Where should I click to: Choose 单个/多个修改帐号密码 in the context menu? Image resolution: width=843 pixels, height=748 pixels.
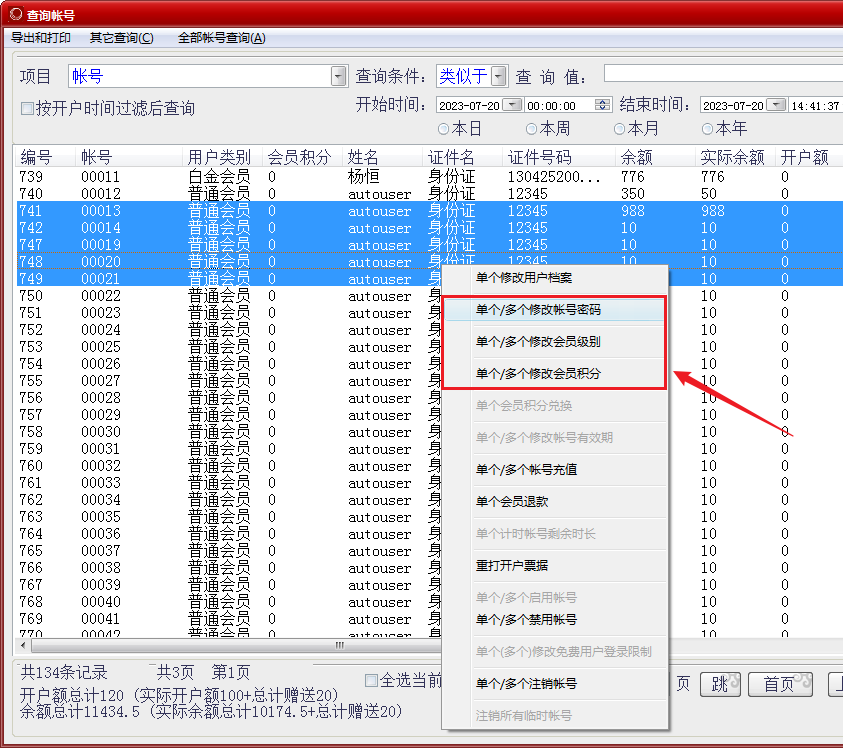tap(538, 310)
